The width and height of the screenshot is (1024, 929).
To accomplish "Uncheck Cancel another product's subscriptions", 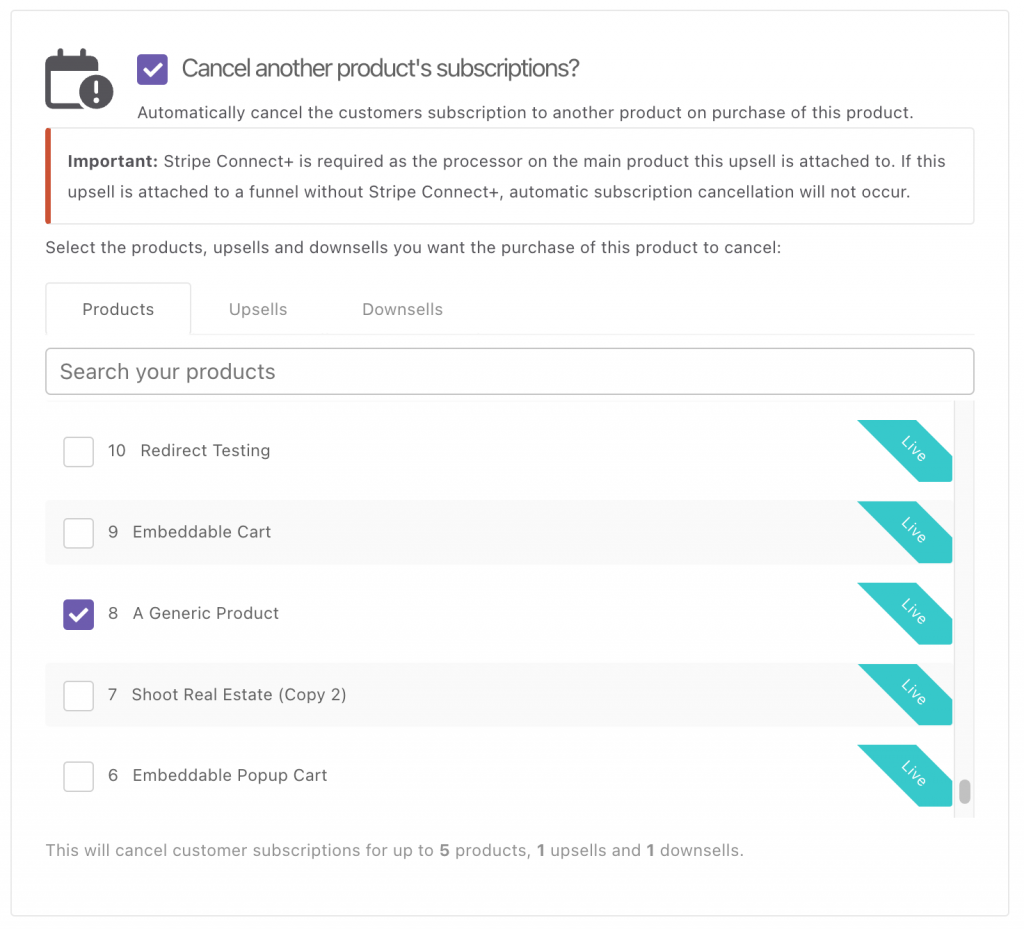I will click(152, 69).
